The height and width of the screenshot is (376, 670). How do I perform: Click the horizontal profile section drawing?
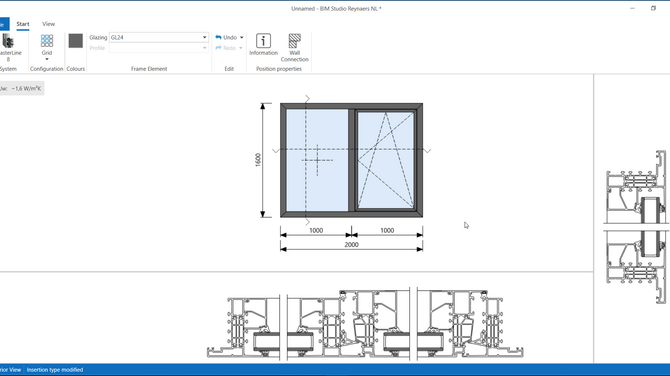point(365,324)
